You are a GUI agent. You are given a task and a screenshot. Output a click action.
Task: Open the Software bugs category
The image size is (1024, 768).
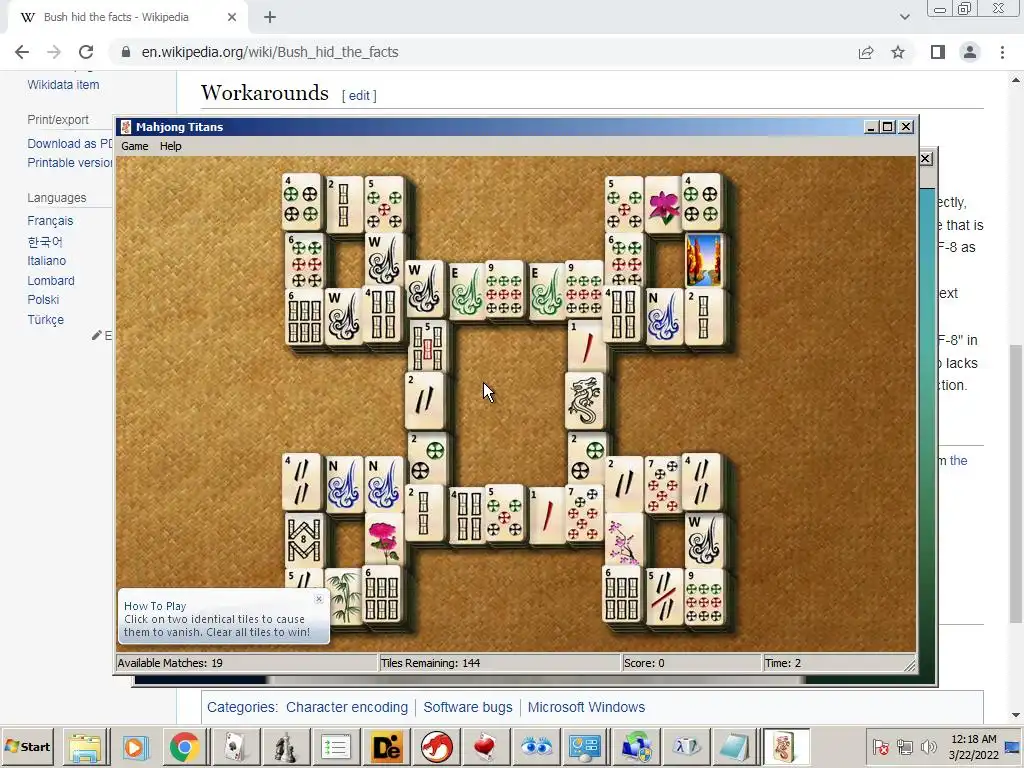pyautogui.click(x=468, y=707)
